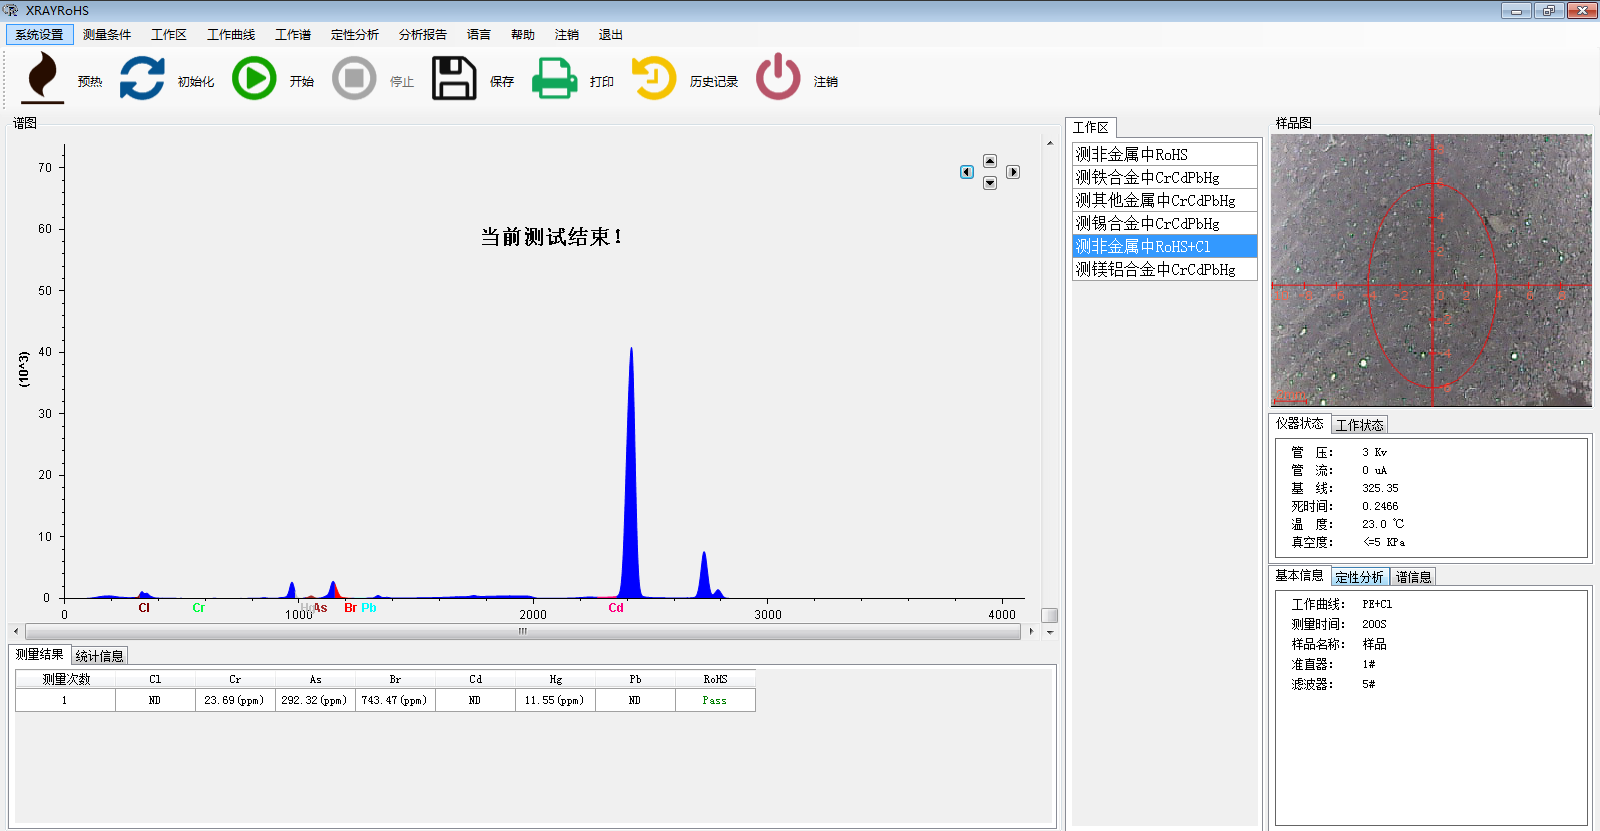Click the initialize (初始化) refresh icon
The image size is (1600, 831).
142,78
